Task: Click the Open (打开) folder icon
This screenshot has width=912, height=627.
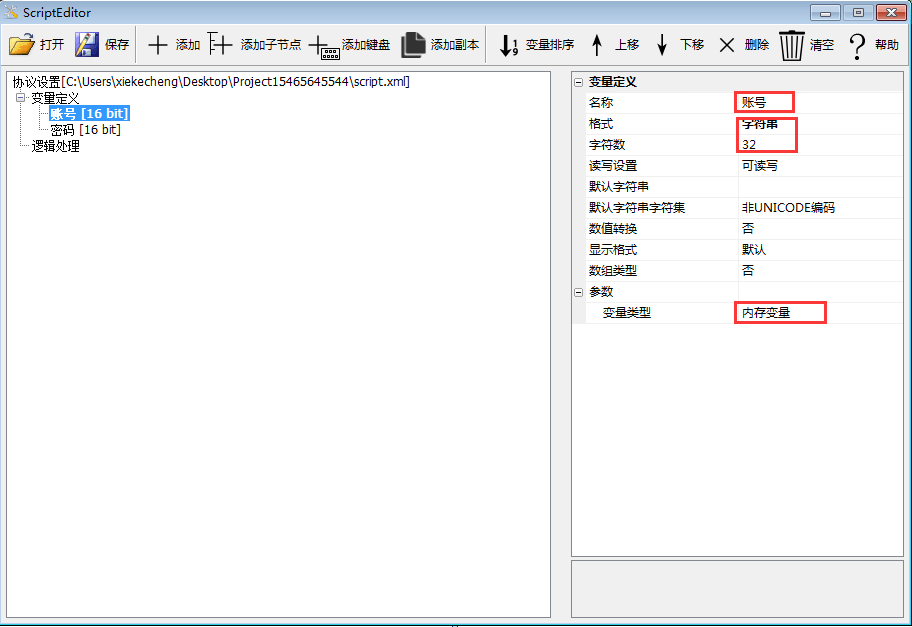Action: (22, 45)
